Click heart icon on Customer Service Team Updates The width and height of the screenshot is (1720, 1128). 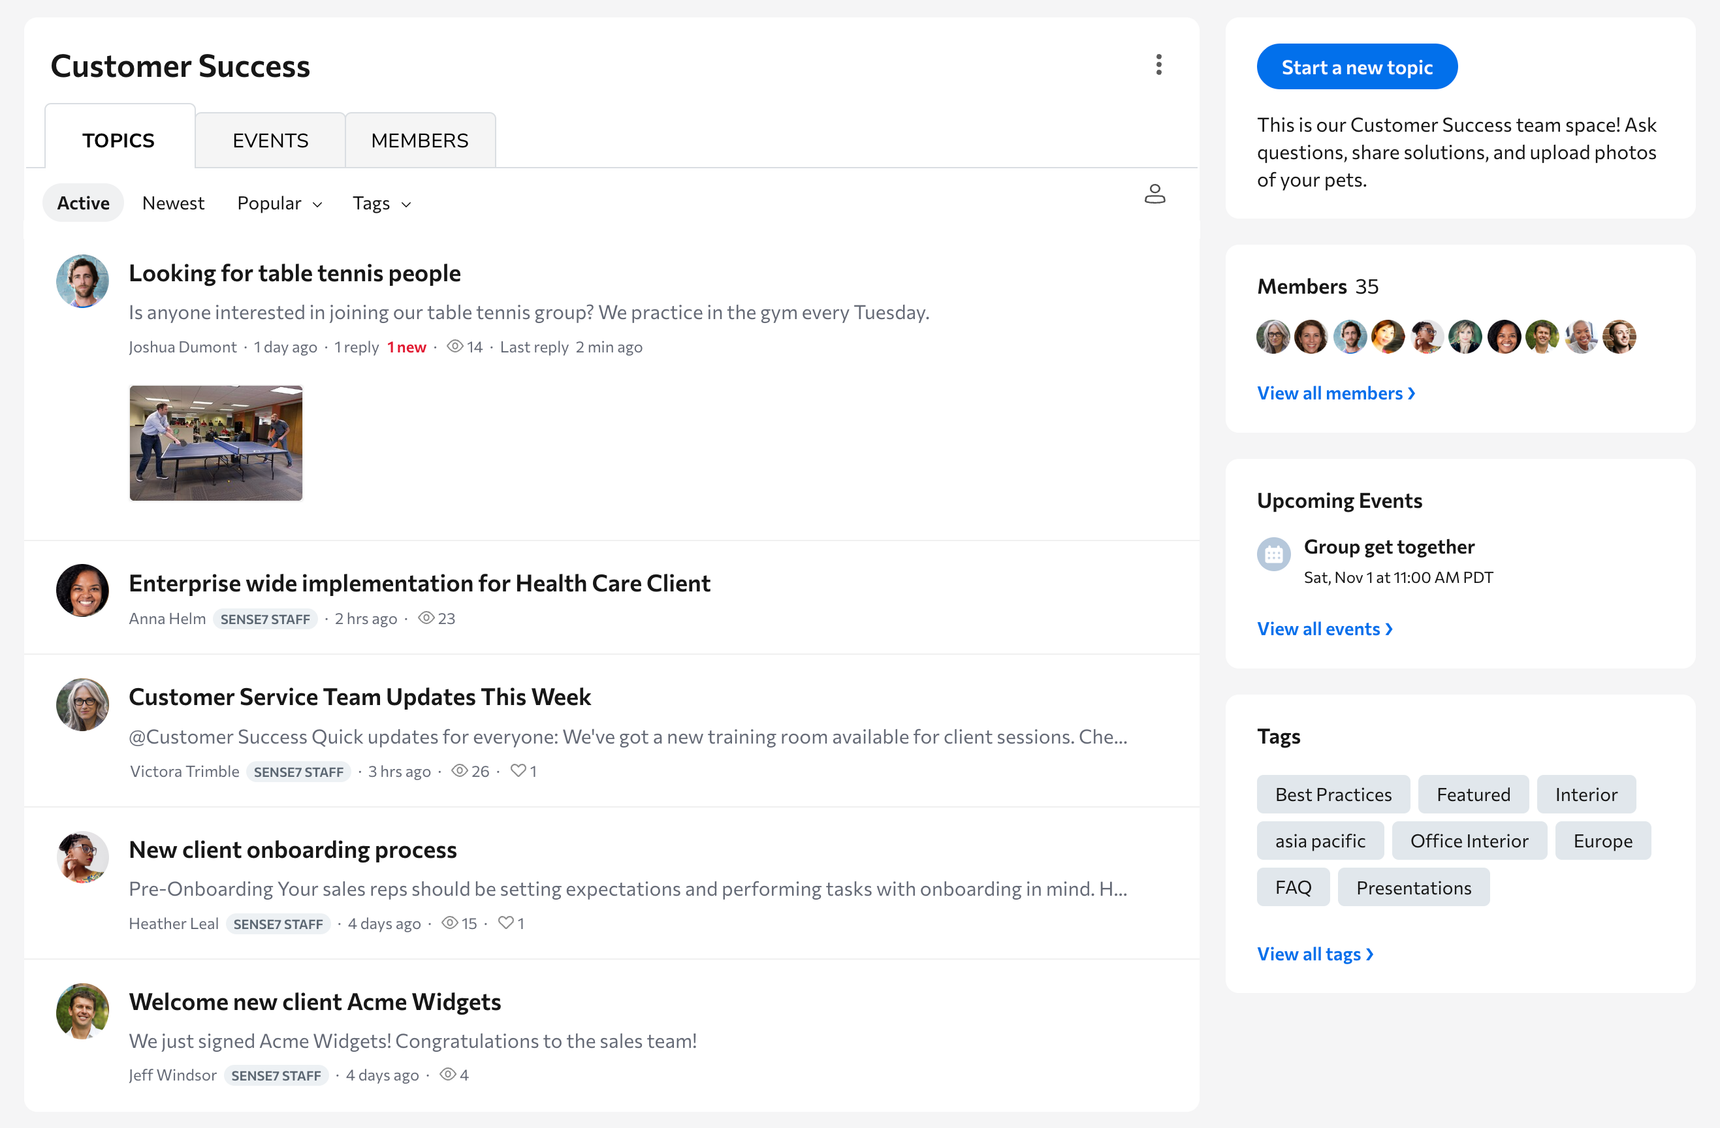point(518,771)
